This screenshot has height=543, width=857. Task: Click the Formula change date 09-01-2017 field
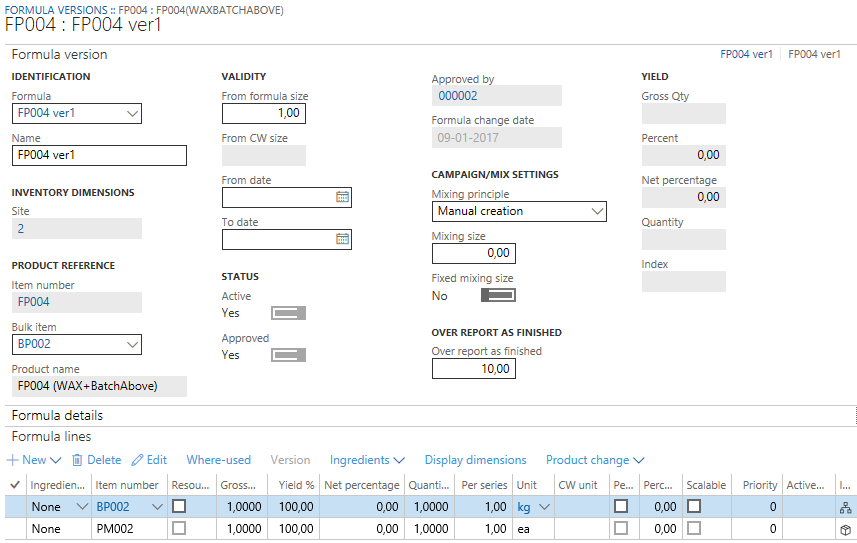click(x=496, y=138)
